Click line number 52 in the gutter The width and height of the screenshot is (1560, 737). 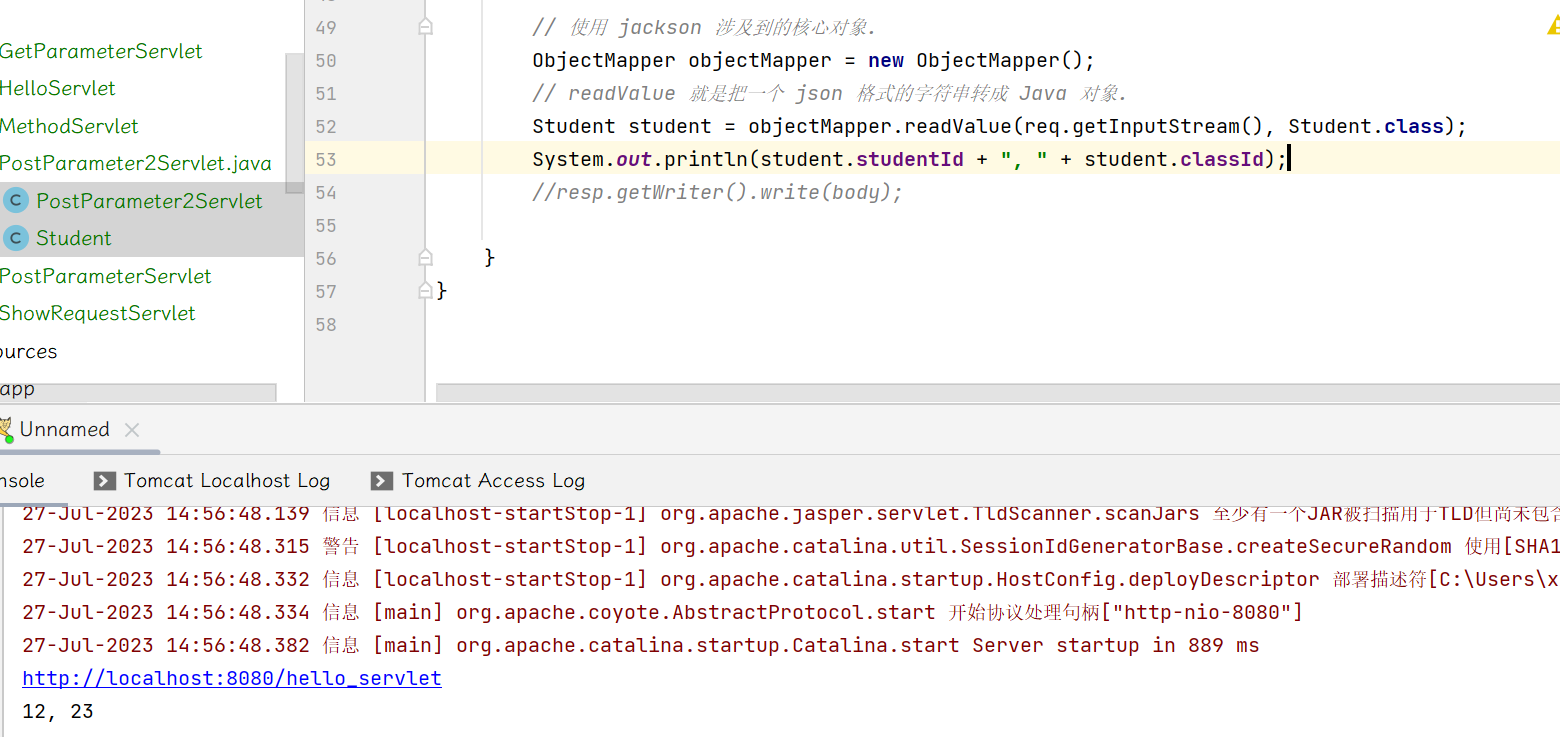[325, 126]
